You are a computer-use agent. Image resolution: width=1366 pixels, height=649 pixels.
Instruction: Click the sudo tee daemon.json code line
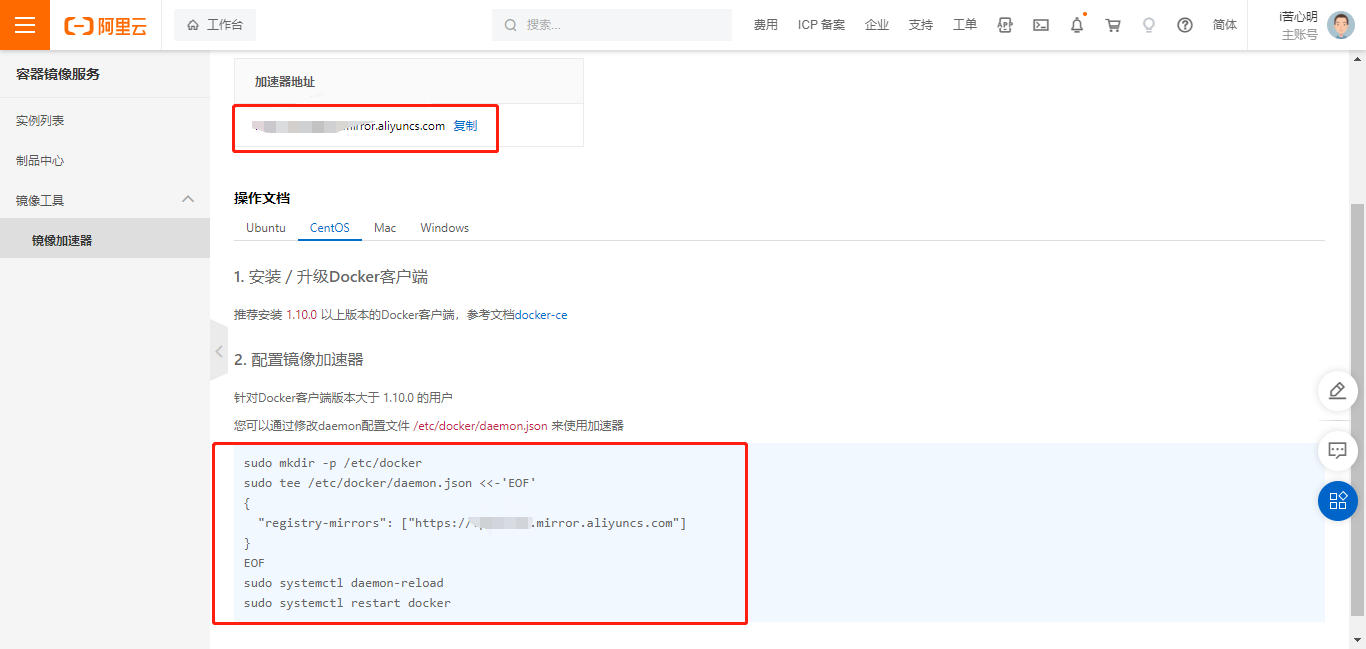pos(390,483)
